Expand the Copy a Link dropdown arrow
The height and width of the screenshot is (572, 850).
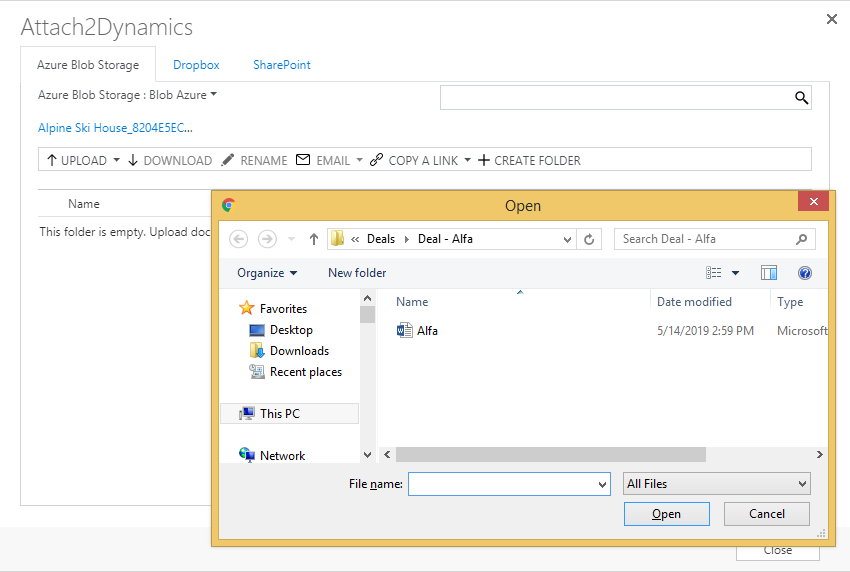pos(467,160)
